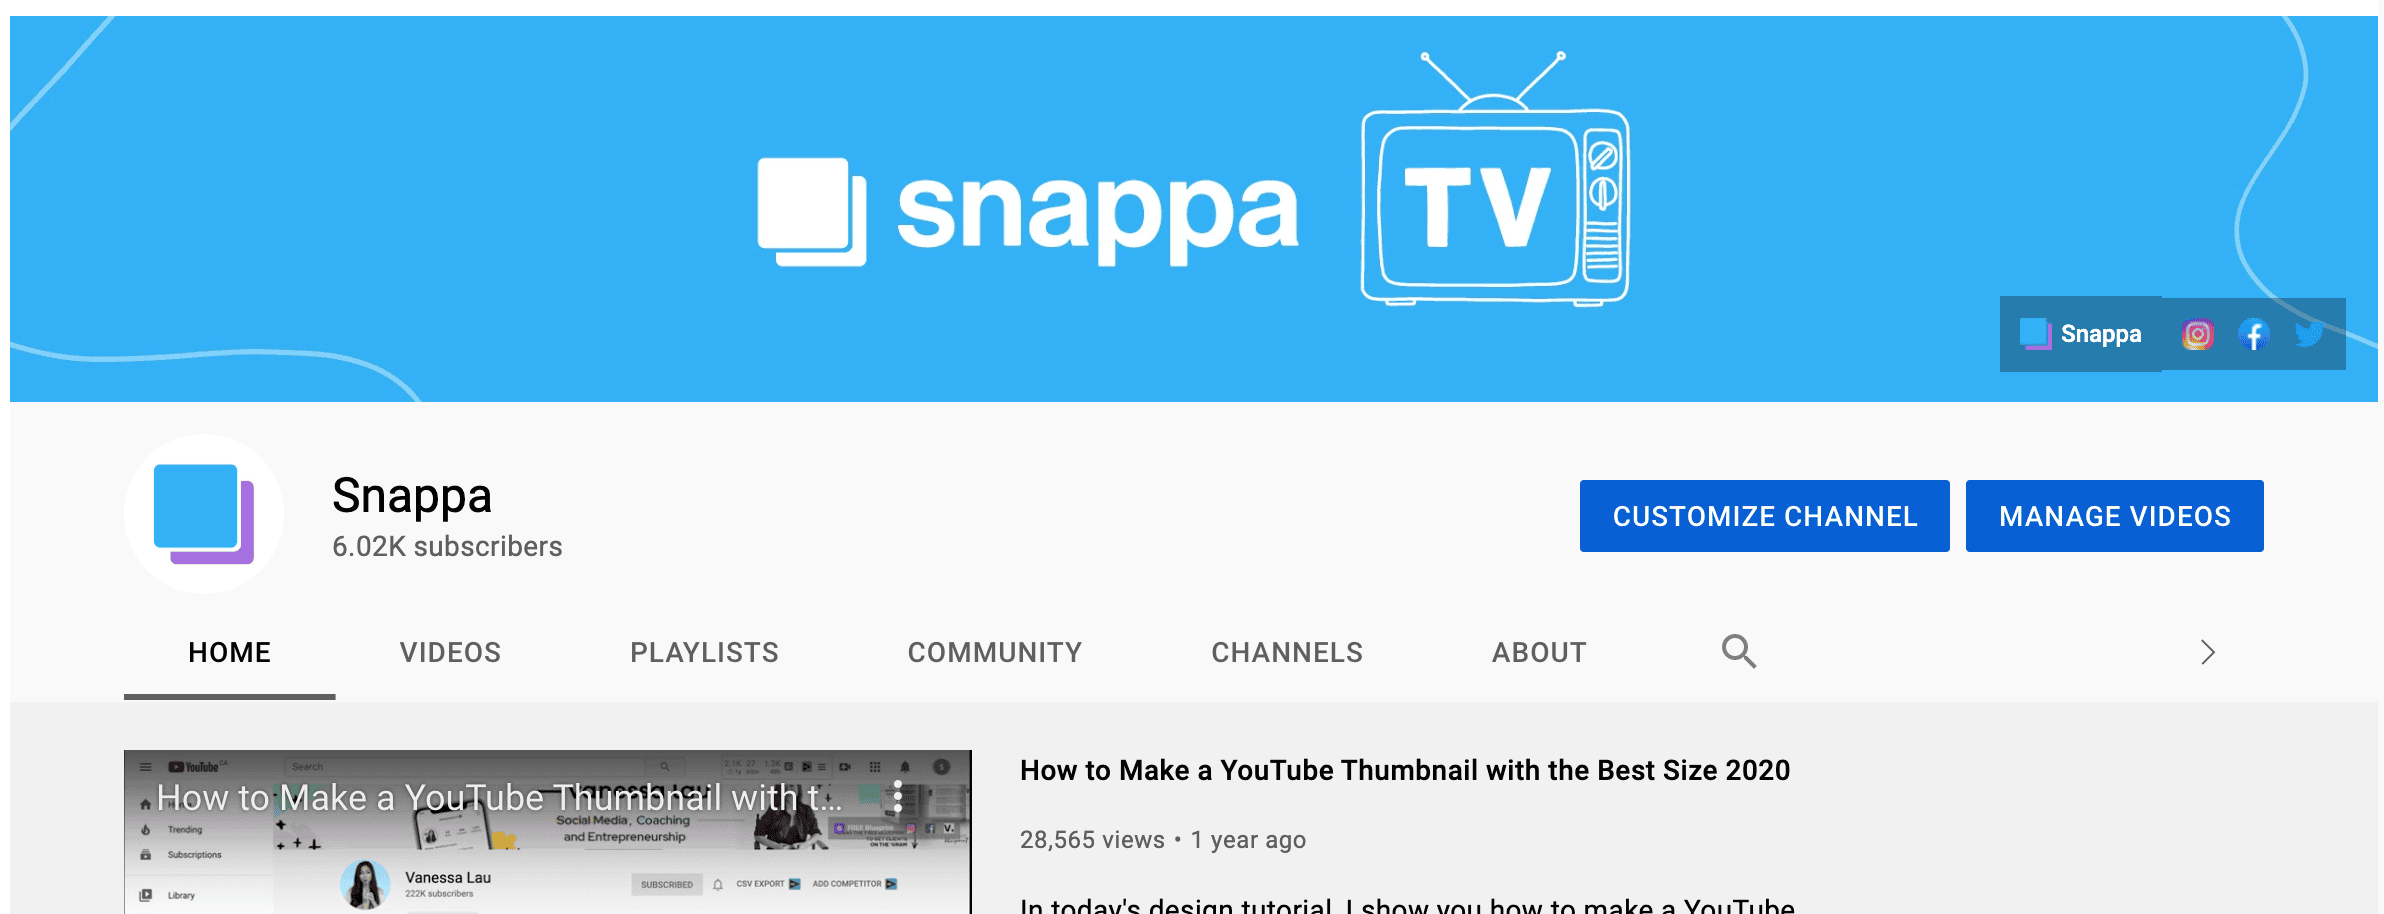
Task: Select the Home tab
Action: tap(230, 653)
